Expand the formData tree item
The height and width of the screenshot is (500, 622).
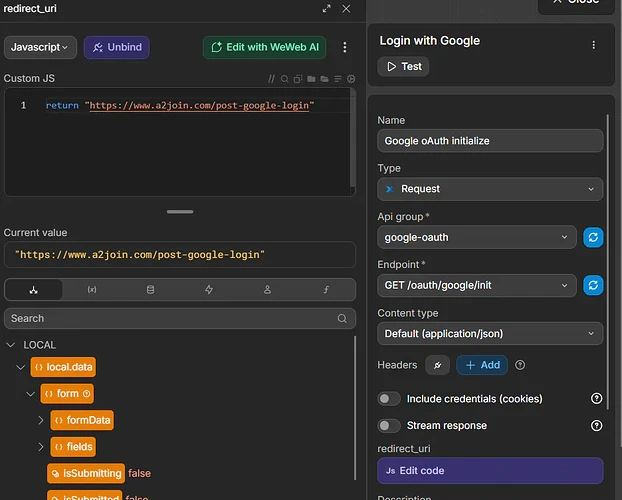pyautogui.click(x=41, y=420)
